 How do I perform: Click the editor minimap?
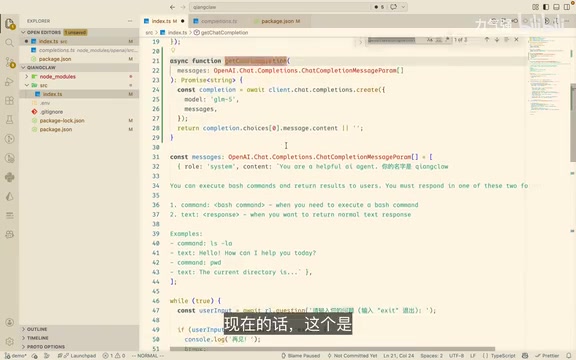tap(548, 75)
